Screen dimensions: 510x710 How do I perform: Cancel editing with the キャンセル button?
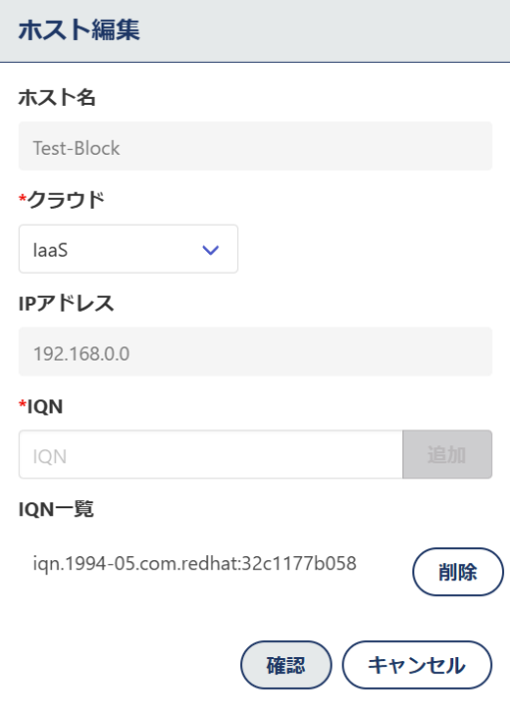click(417, 665)
